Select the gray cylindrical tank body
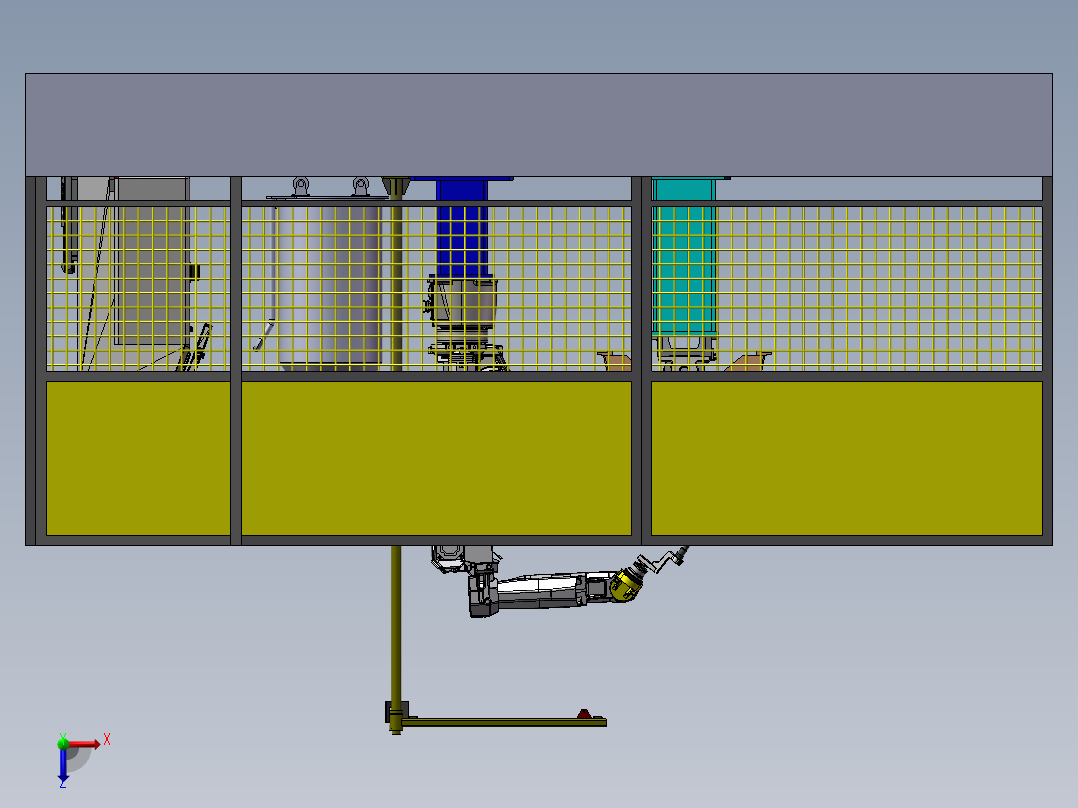The height and width of the screenshot is (808, 1078). [x=329, y=283]
